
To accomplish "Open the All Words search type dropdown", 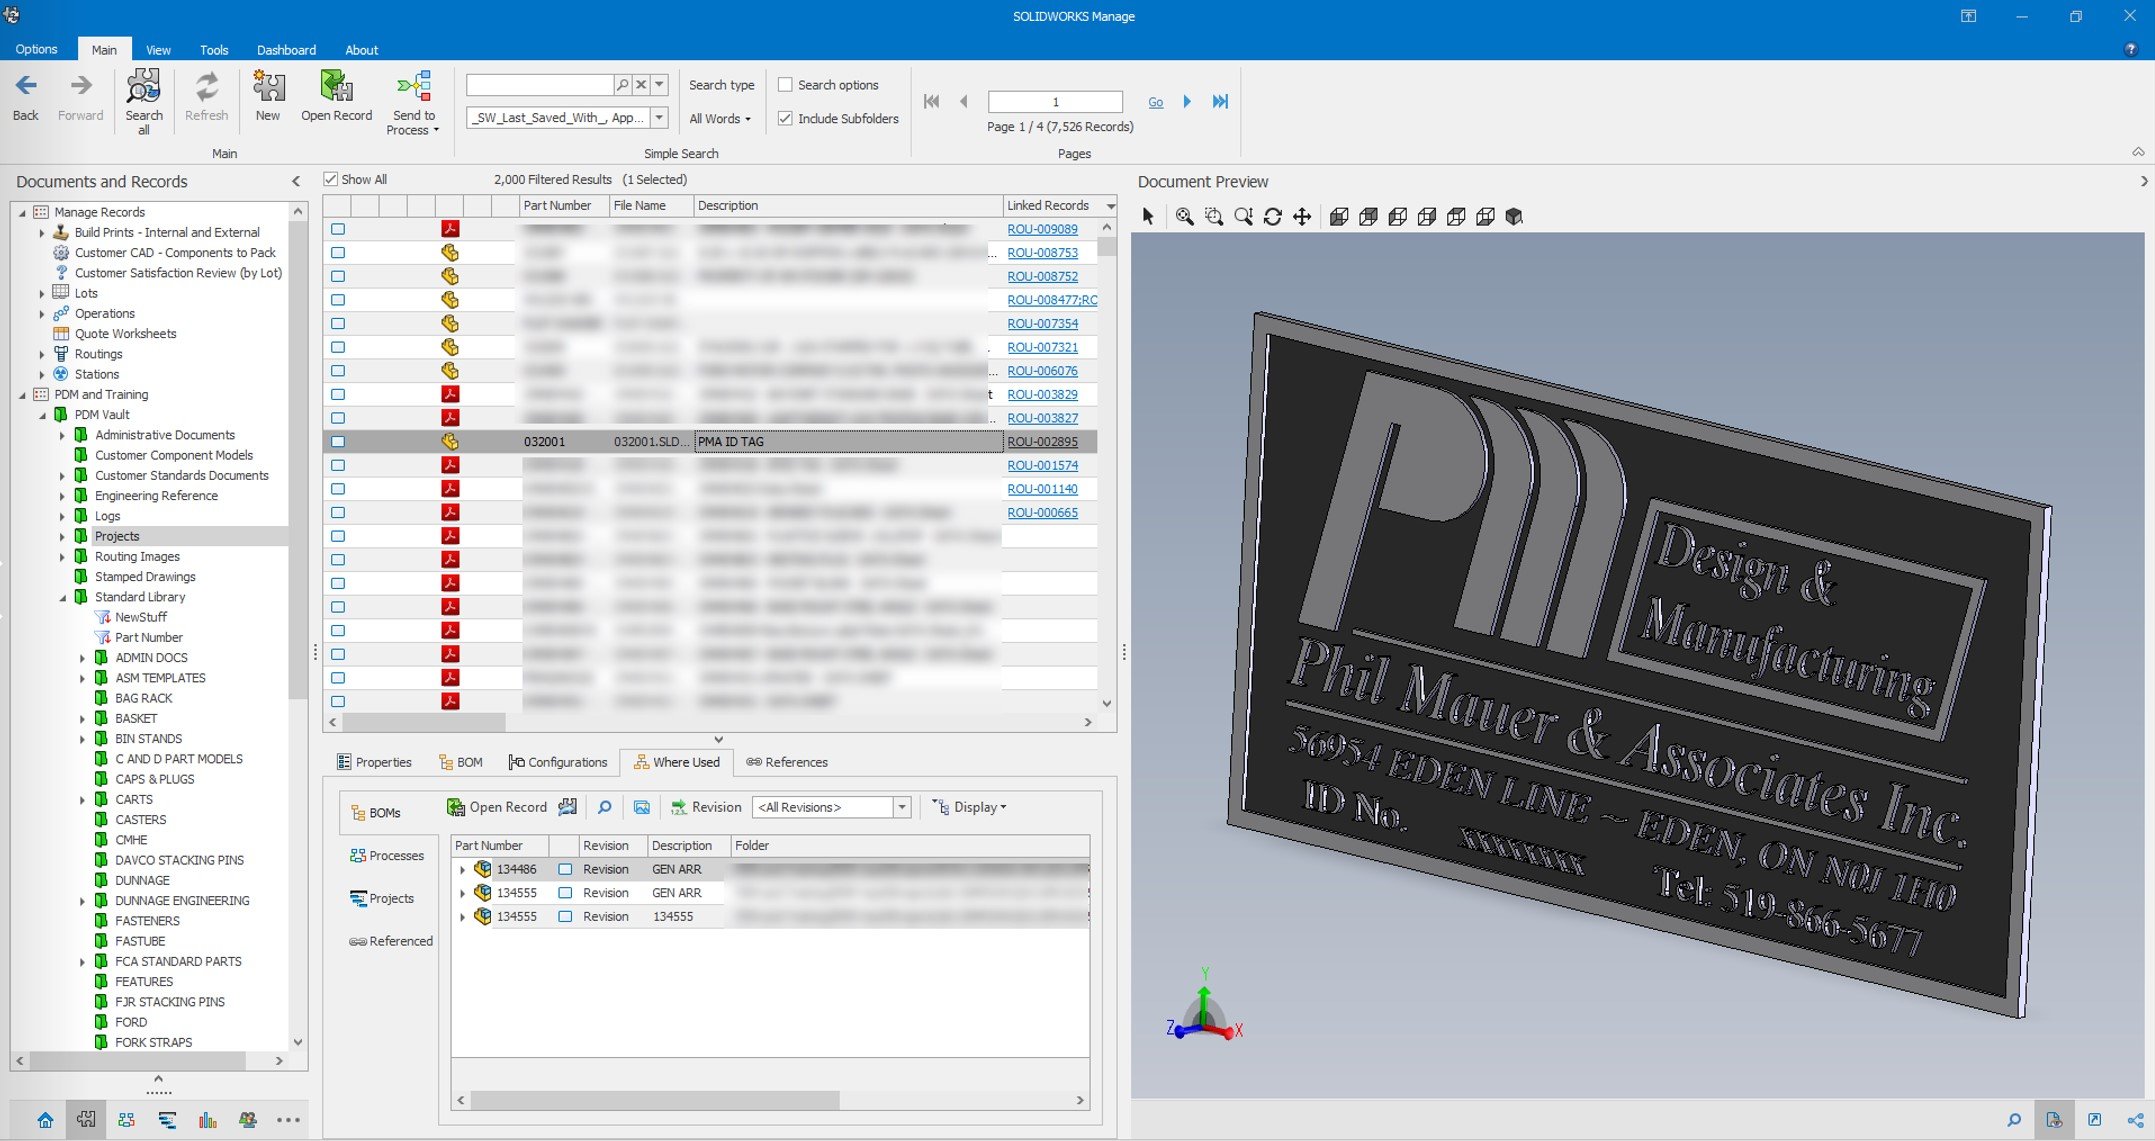I will 720,118.
